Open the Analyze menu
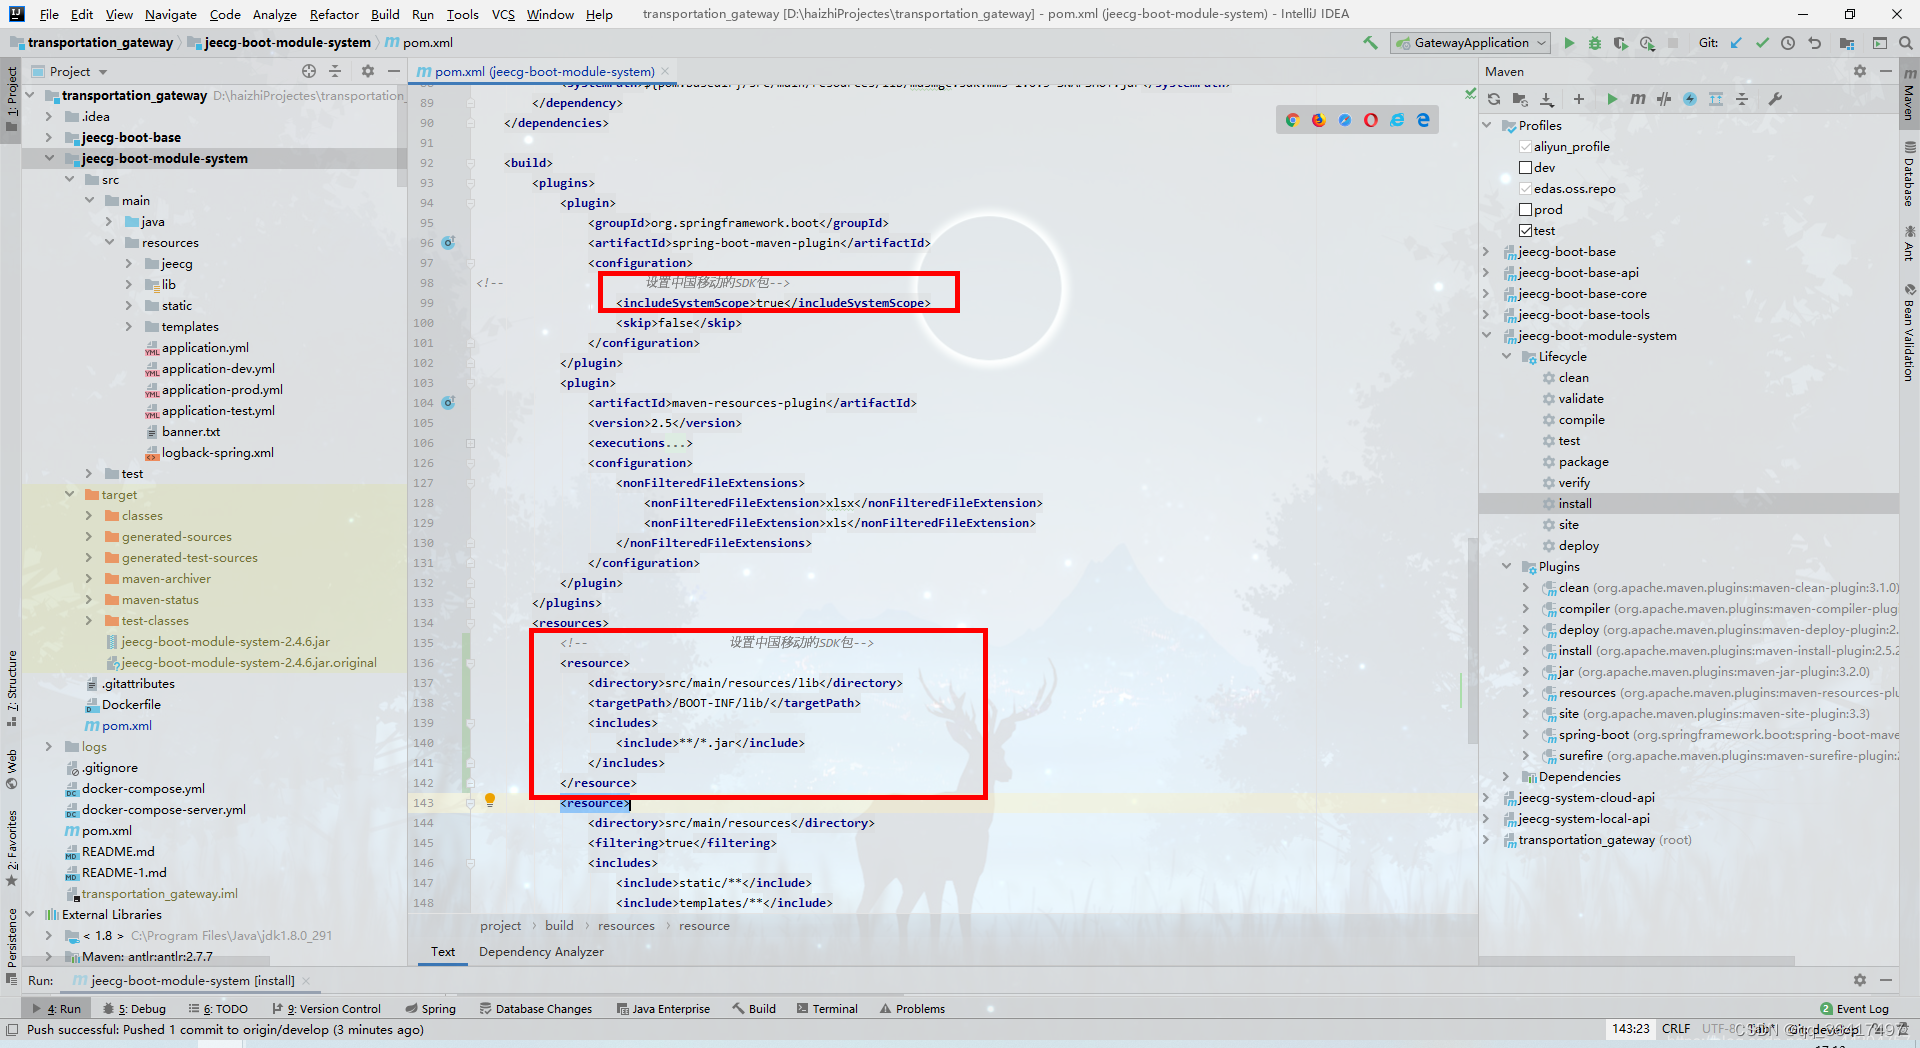 (x=274, y=14)
